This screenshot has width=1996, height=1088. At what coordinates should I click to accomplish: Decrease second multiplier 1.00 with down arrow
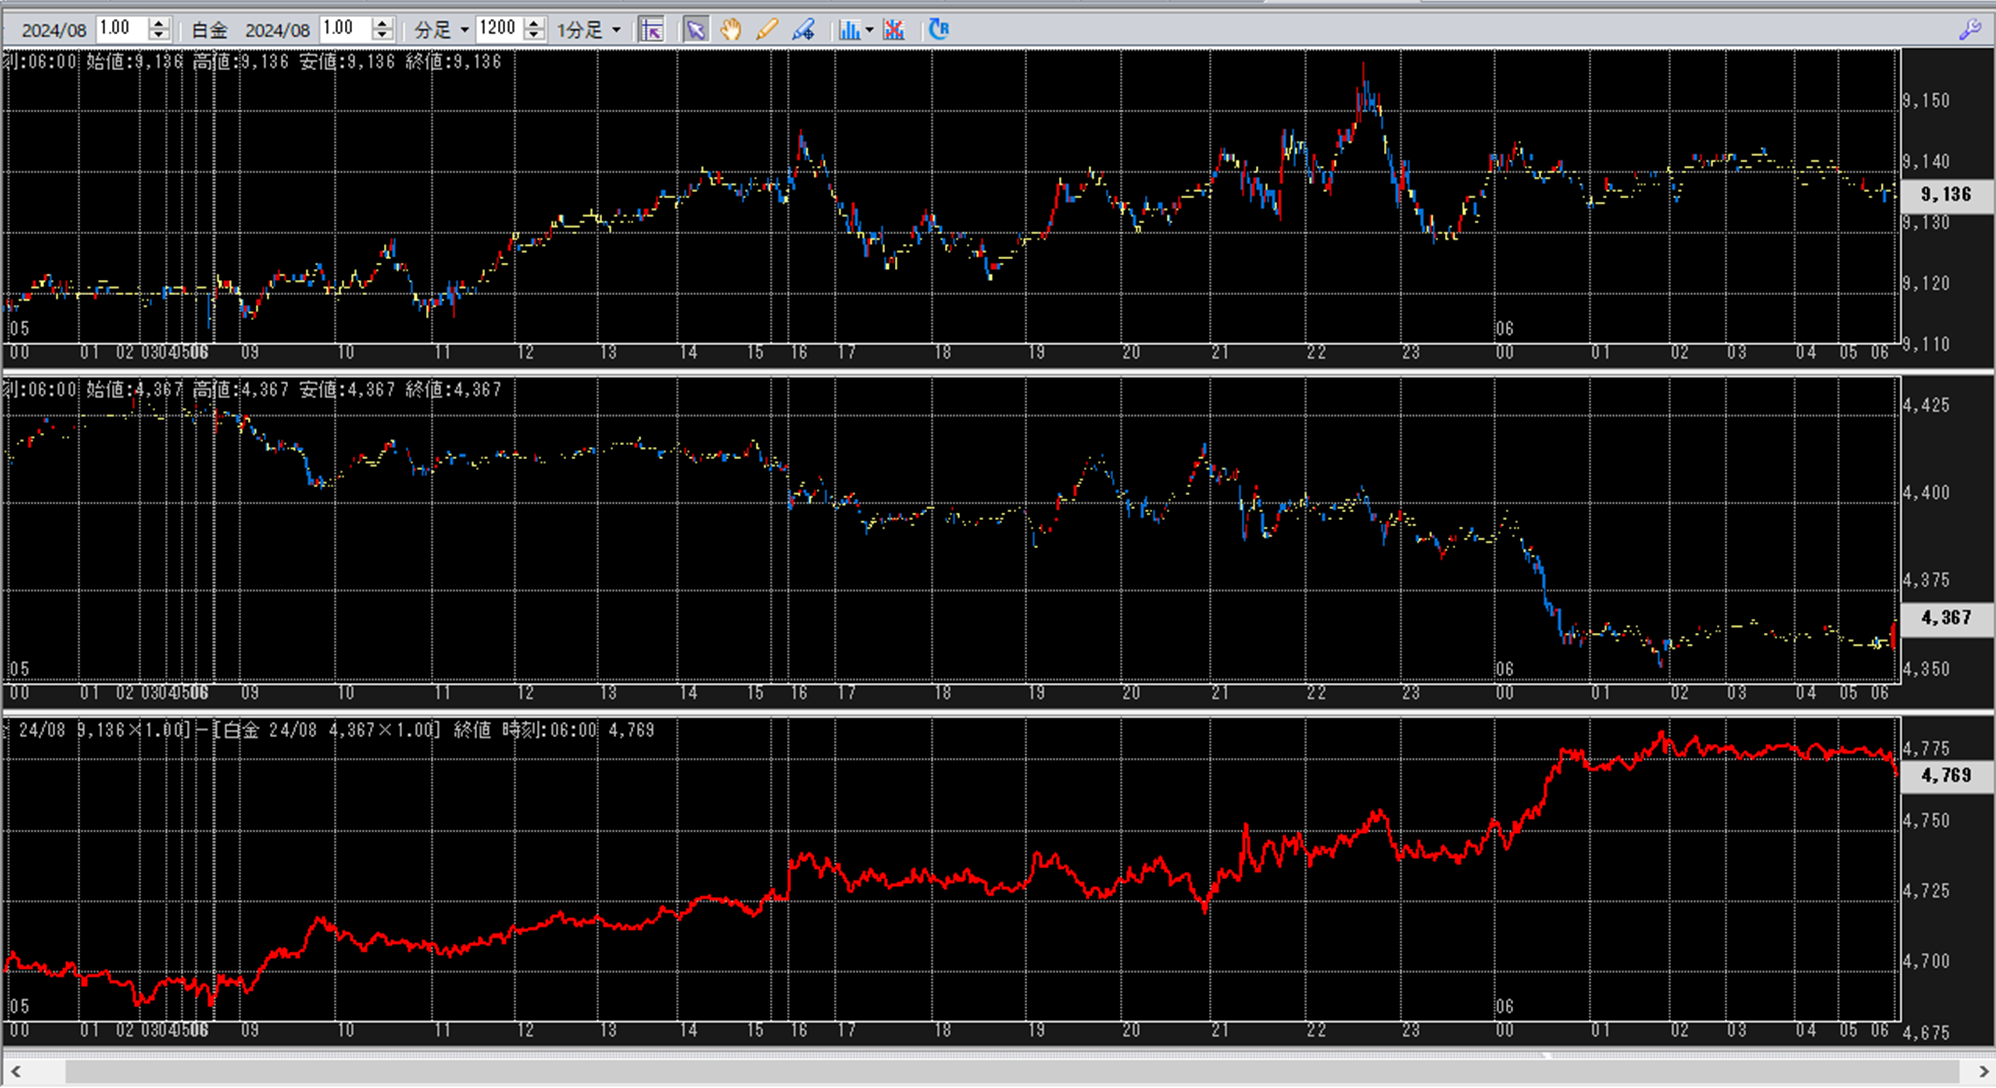(x=382, y=36)
